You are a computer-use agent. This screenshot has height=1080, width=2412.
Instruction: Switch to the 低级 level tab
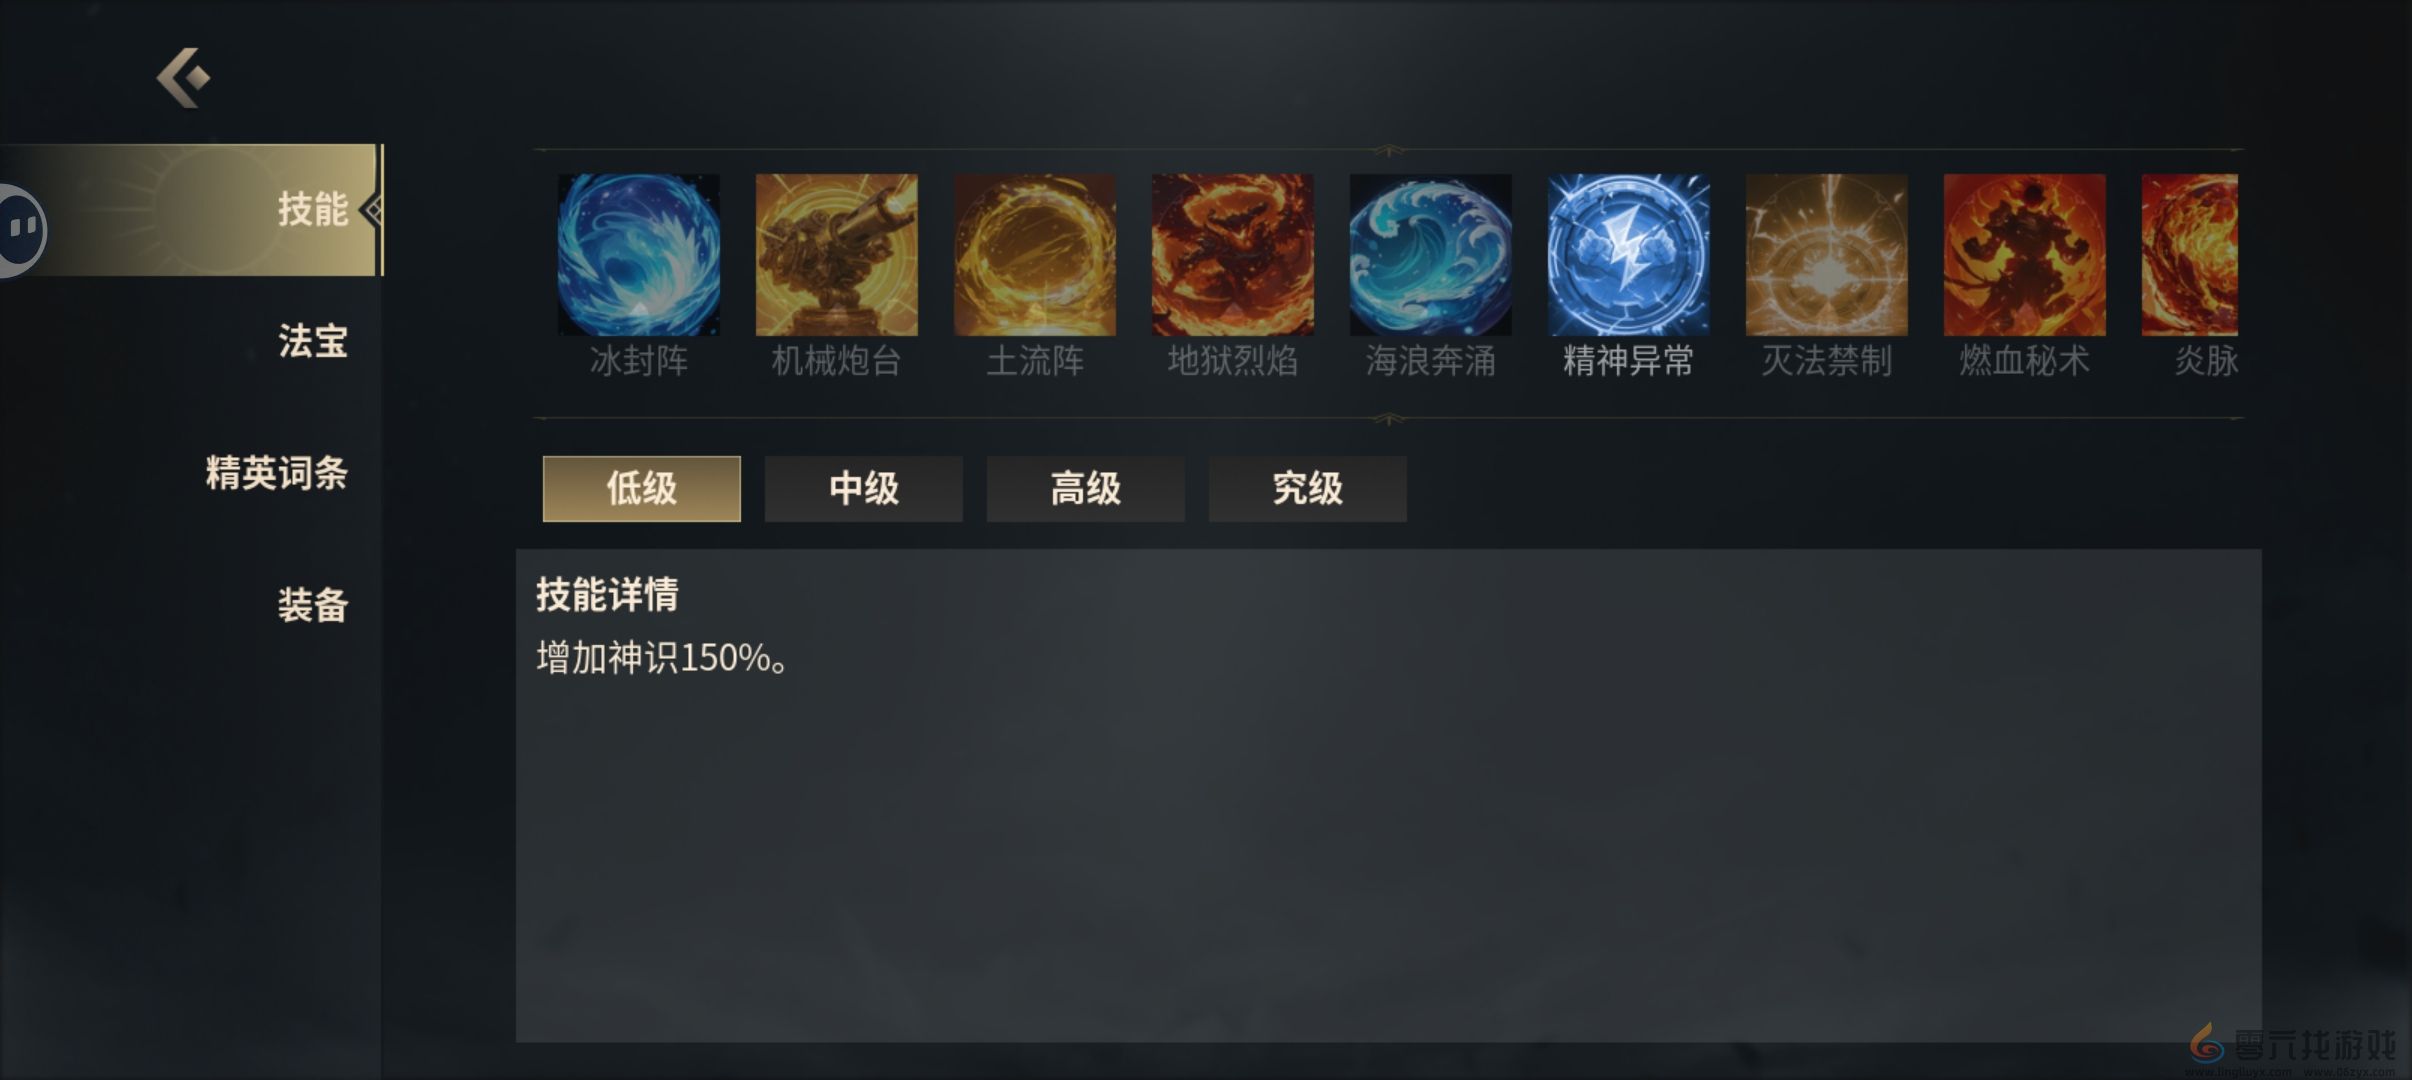coord(641,488)
